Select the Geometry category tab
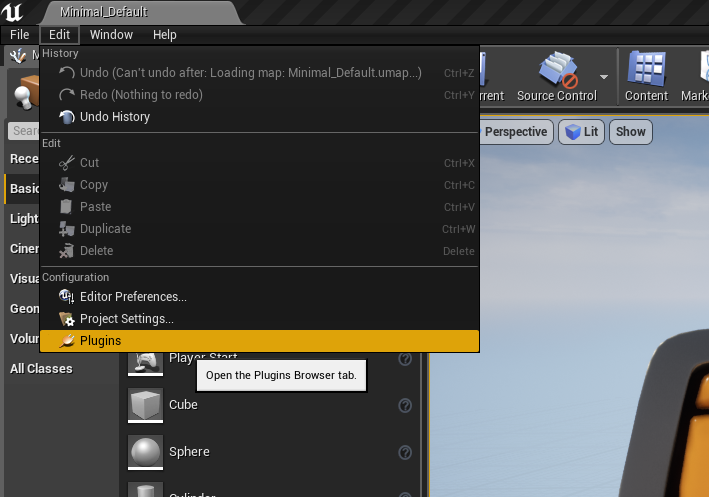This screenshot has height=497, width=709. click(x=23, y=309)
